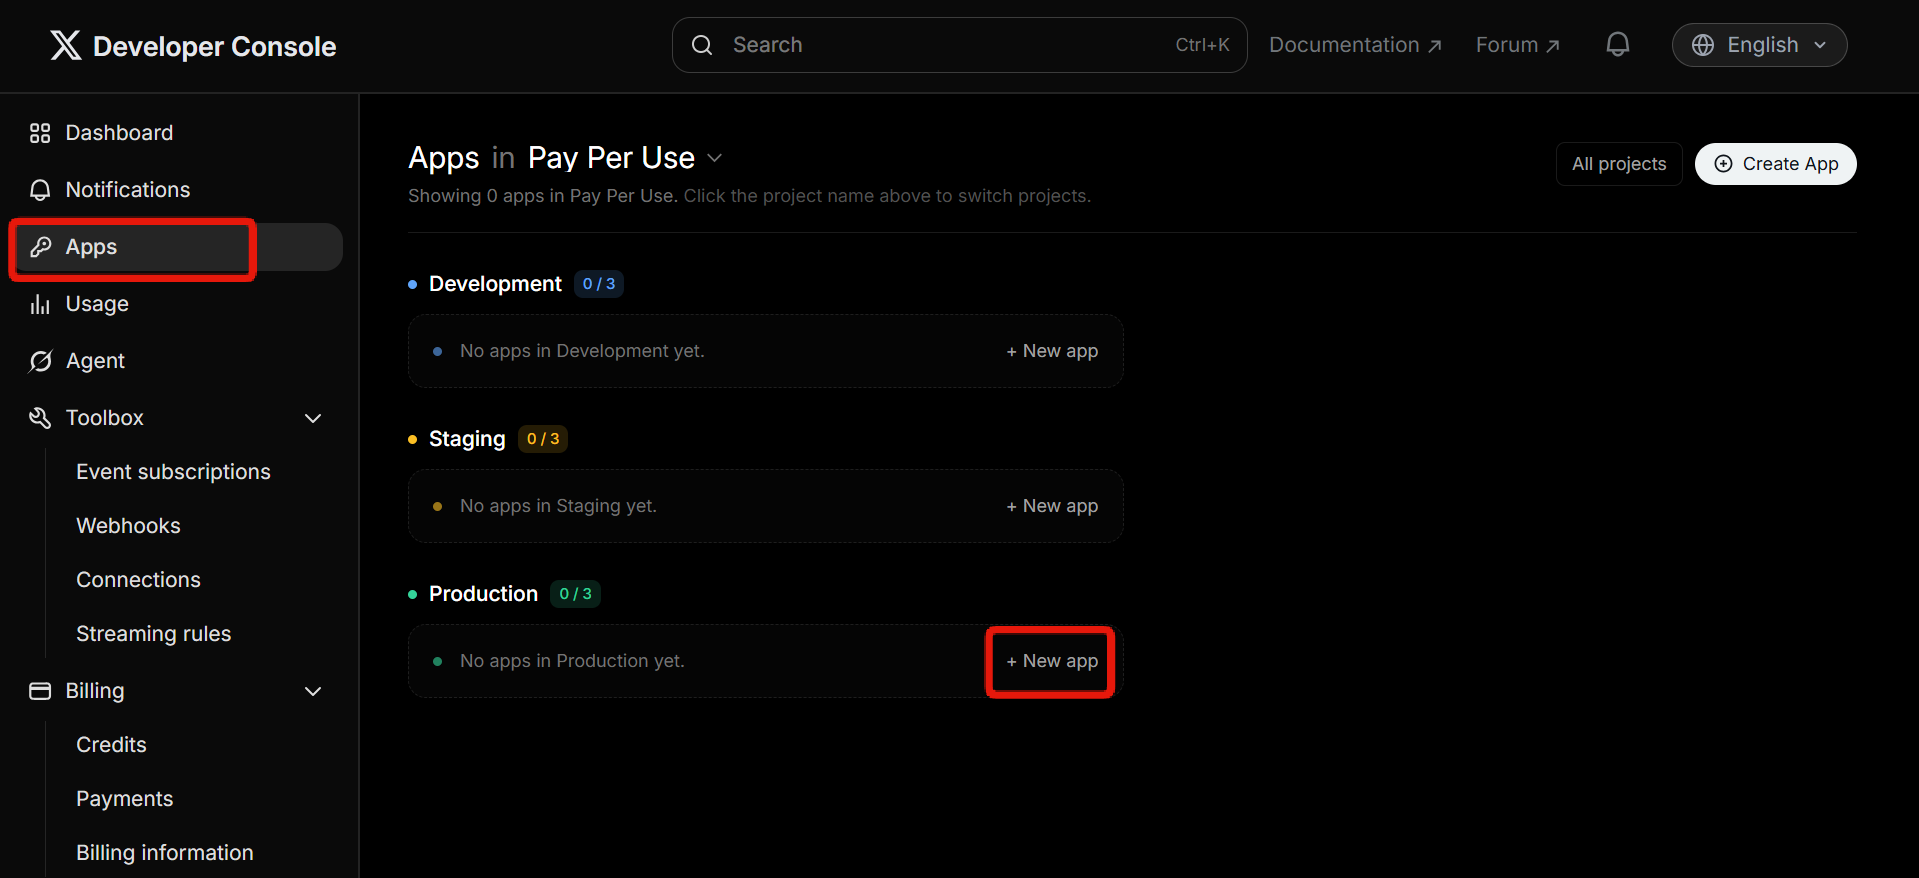Click "Showing 0 apps in Pay Per Use" text

coord(542,196)
